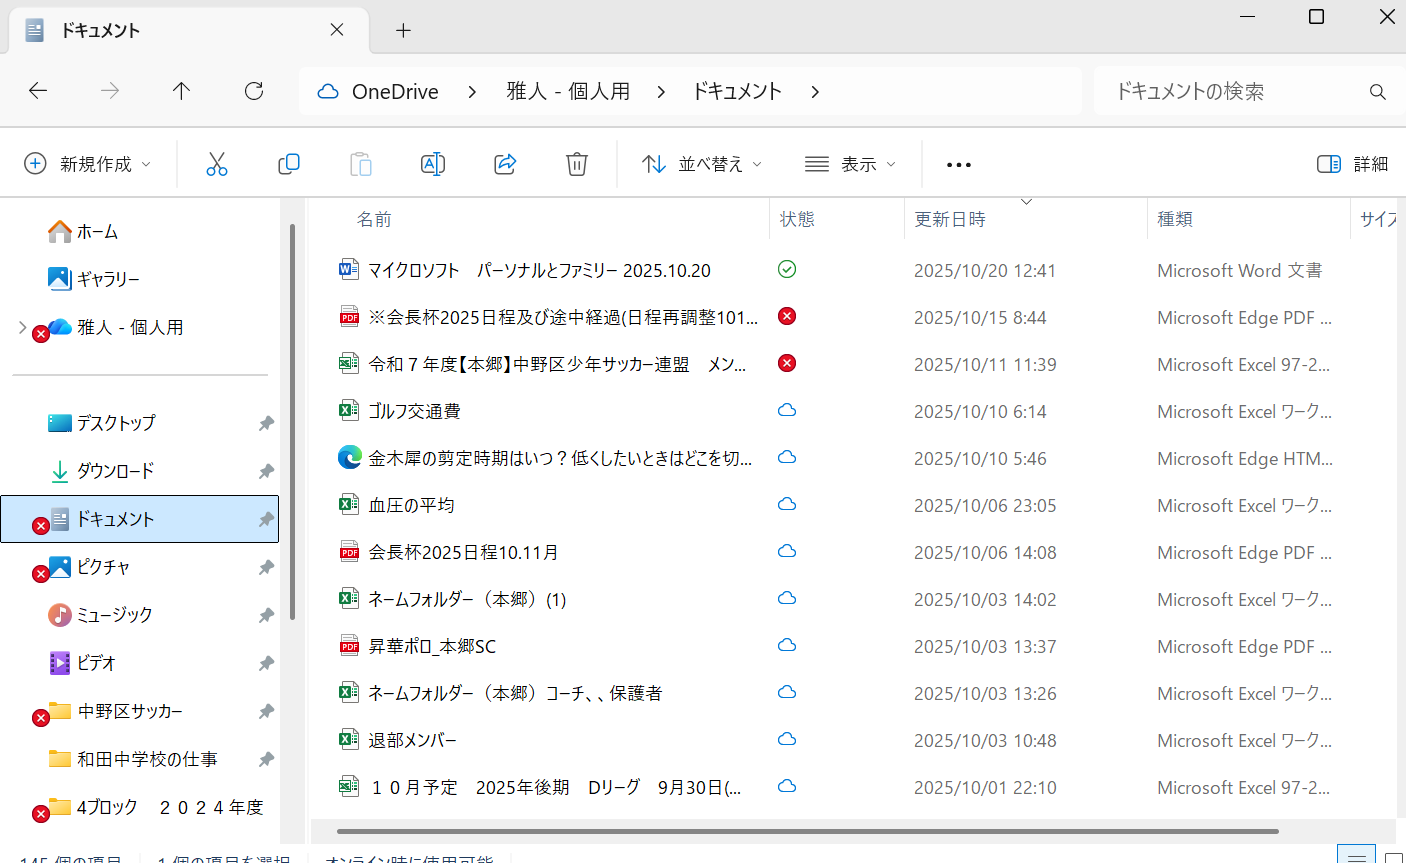The image size is (1406, 863).
Task: Select the 血圧の平均 file row
Action: [x=850, y=505]
